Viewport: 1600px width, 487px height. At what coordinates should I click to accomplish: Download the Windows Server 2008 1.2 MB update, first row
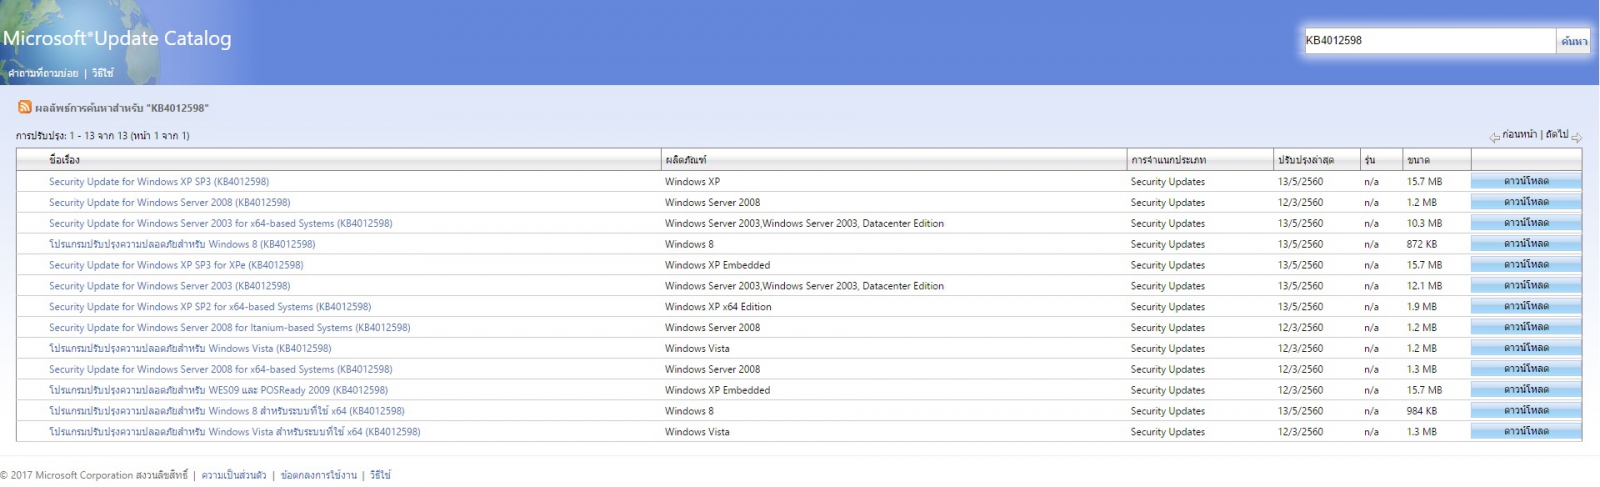(x=1526, y=202)
